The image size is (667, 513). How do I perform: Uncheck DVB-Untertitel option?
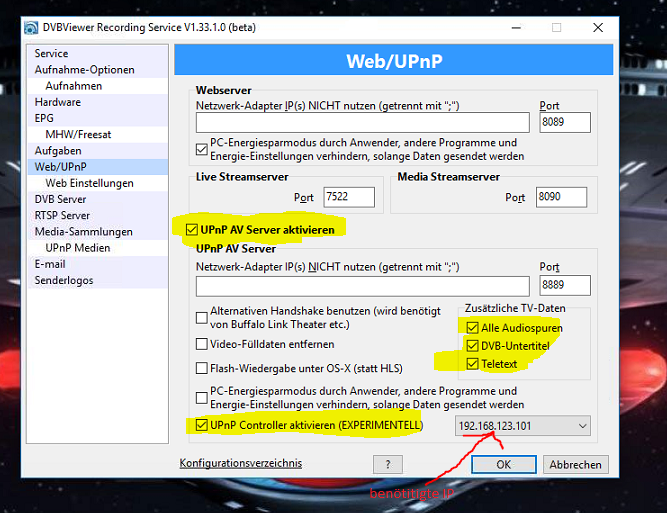click(472, 345)
